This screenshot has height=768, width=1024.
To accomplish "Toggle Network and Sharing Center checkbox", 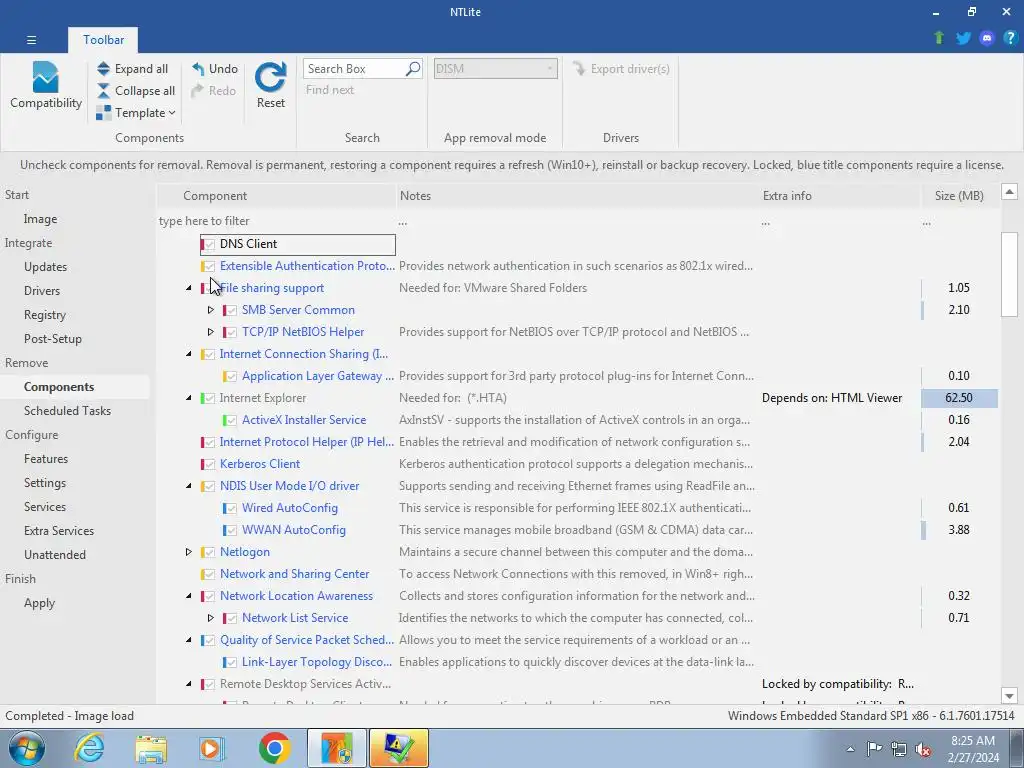I will tap(209, 575).
